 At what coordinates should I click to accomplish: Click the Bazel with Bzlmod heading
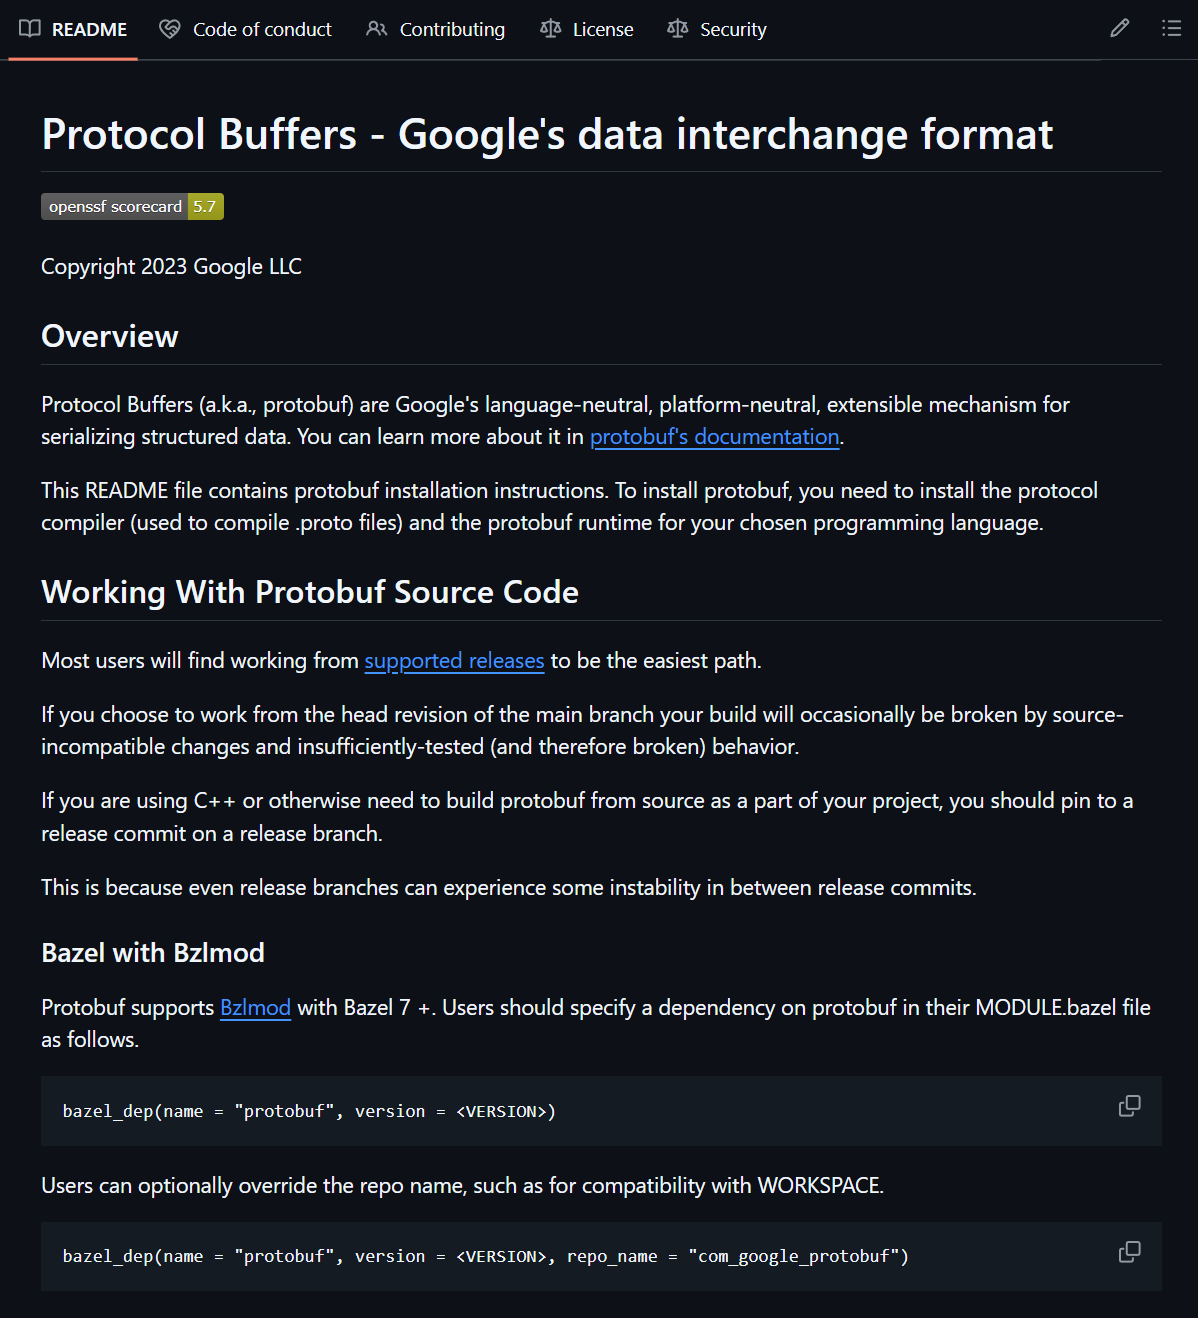[153, 953]
